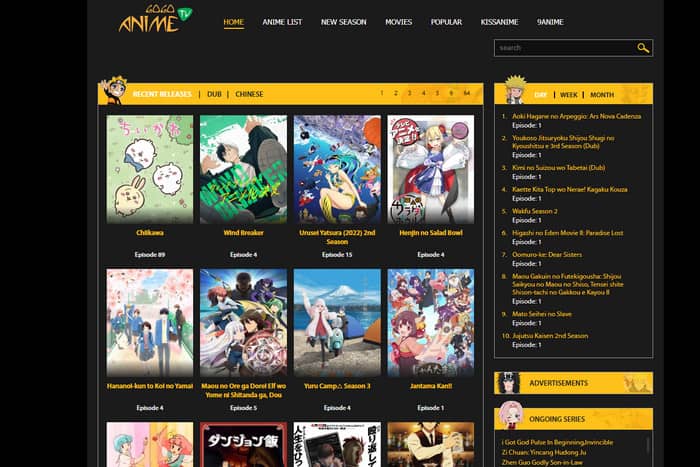Open Kimi no Suizou wo Tabetai (Dub)
Image resolution: width=700 pixels, height=467 pixels.
pyautogui.click(x=558, y=168)
